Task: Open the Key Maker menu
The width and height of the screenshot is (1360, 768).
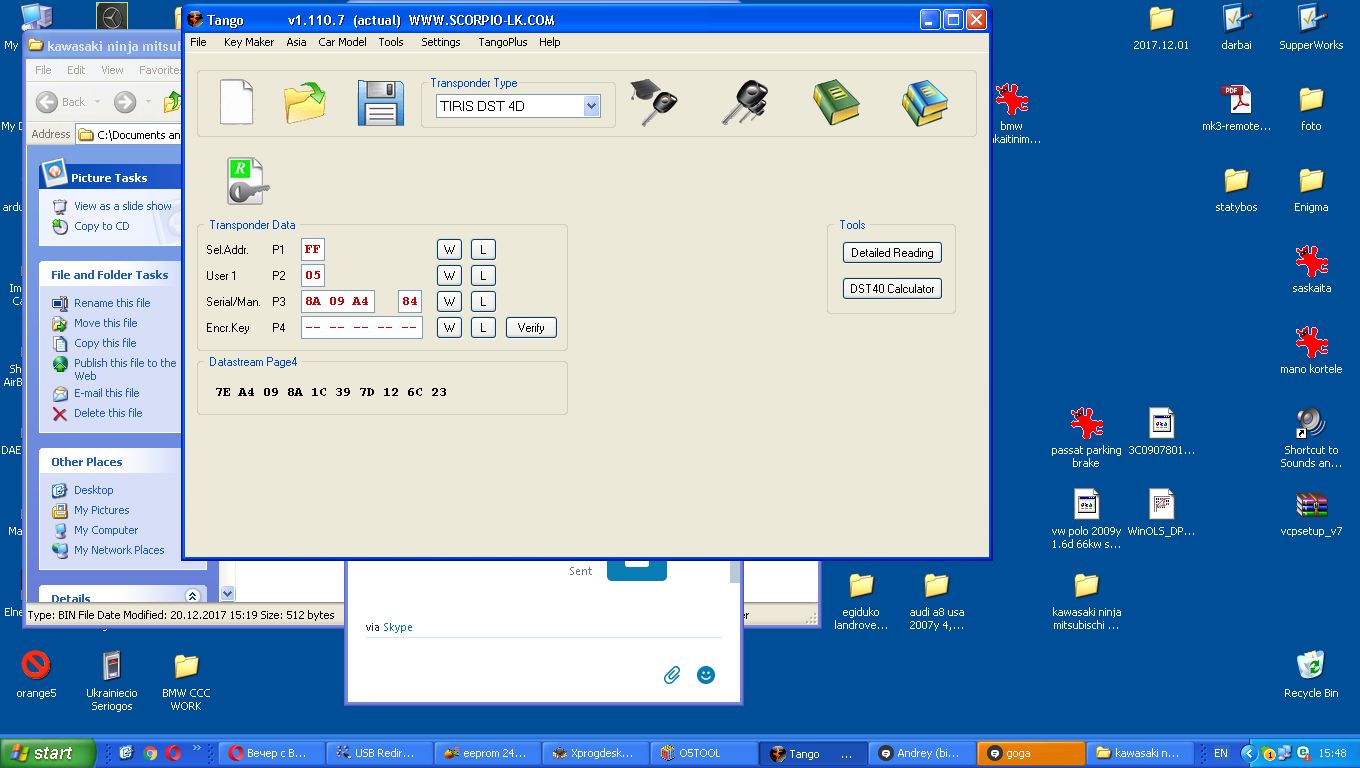Action: pos(249,42)
